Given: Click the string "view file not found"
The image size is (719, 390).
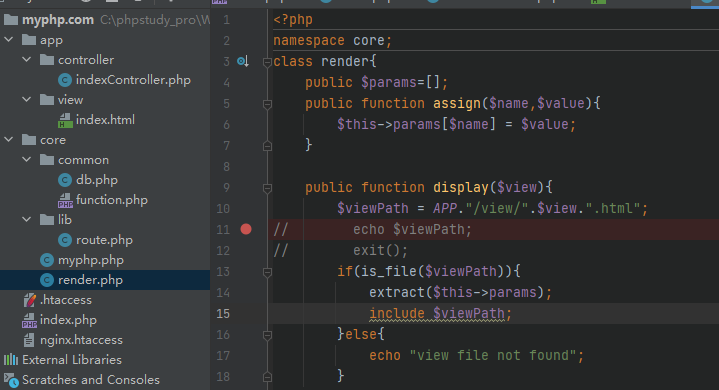Looking at the screenshot, I should coord(492,356).
